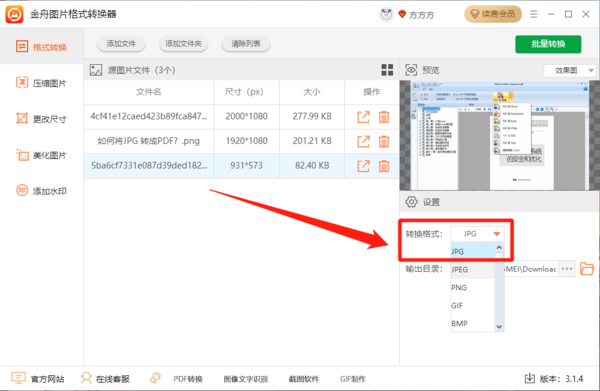
Task: Open the 格式转换 sidebar tab
Action: pos(41,47)
